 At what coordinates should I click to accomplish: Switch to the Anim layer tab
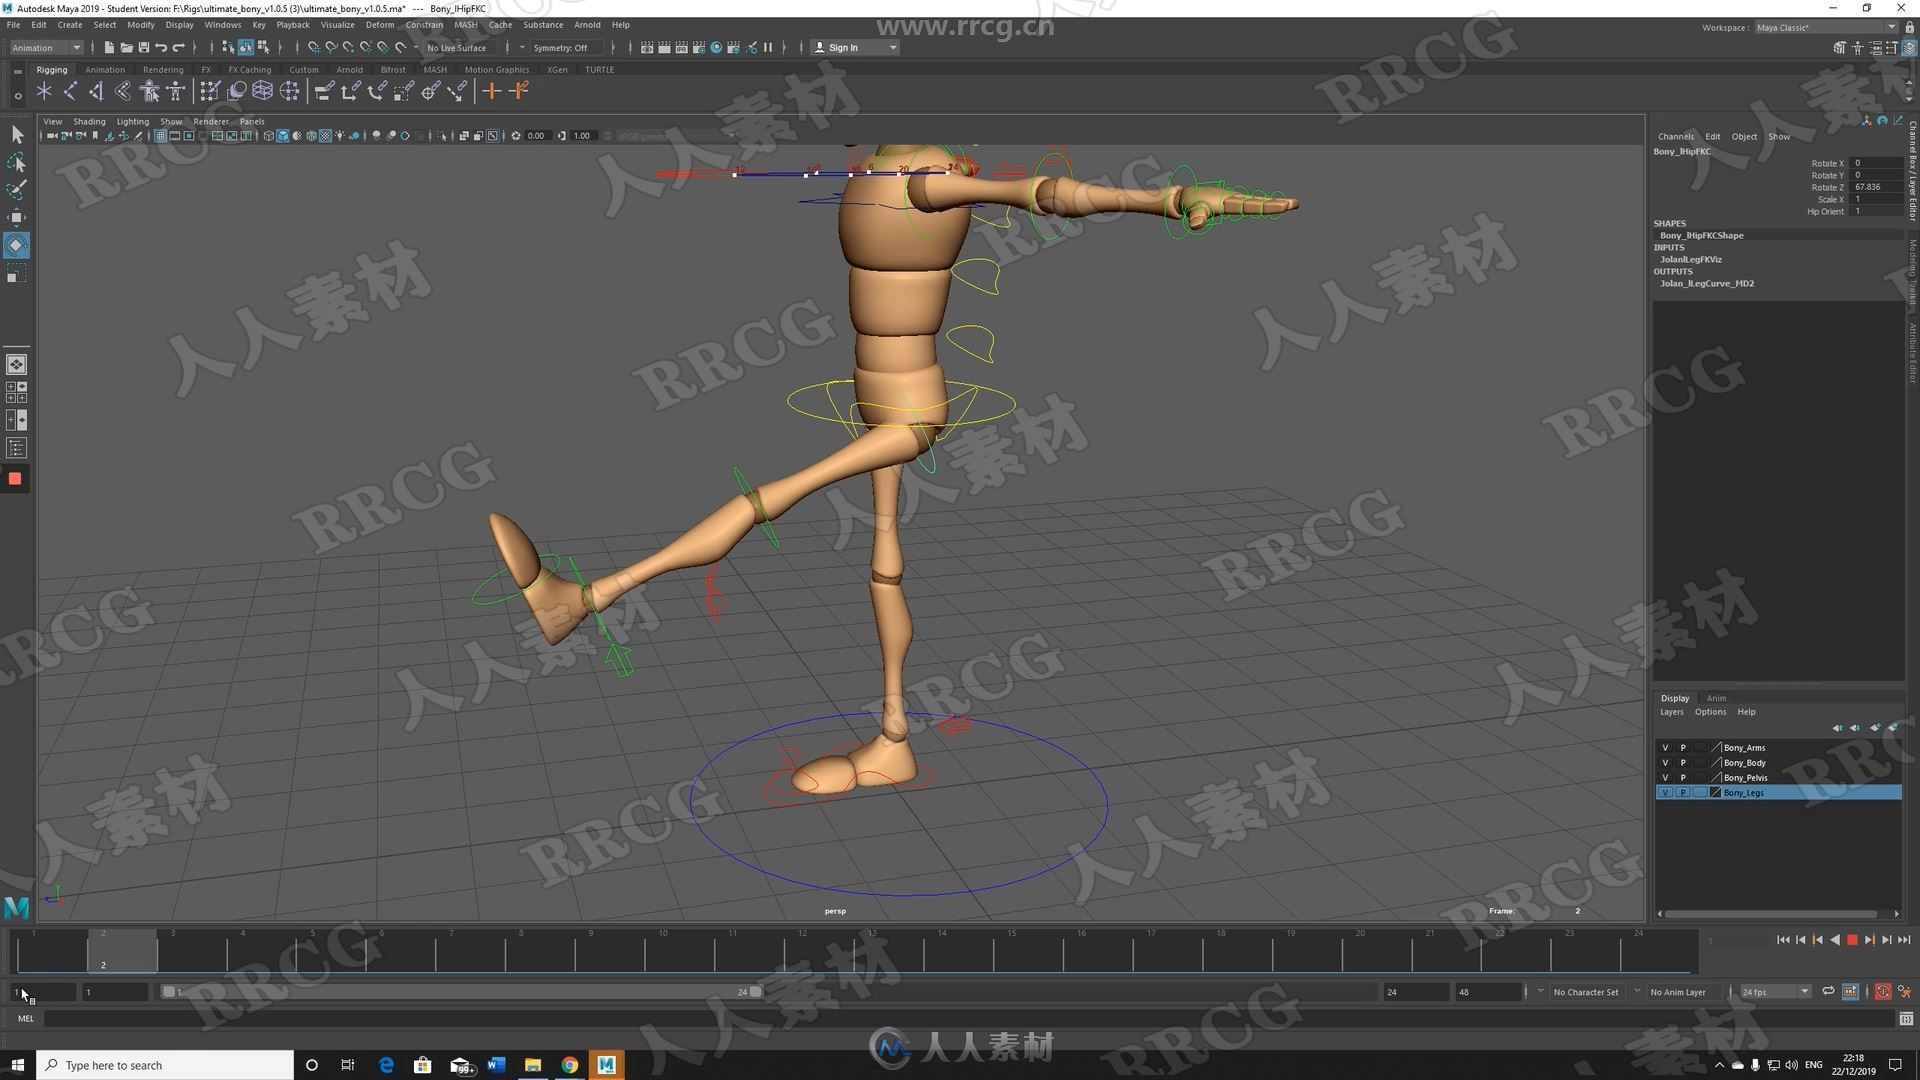pos(1716,698)
